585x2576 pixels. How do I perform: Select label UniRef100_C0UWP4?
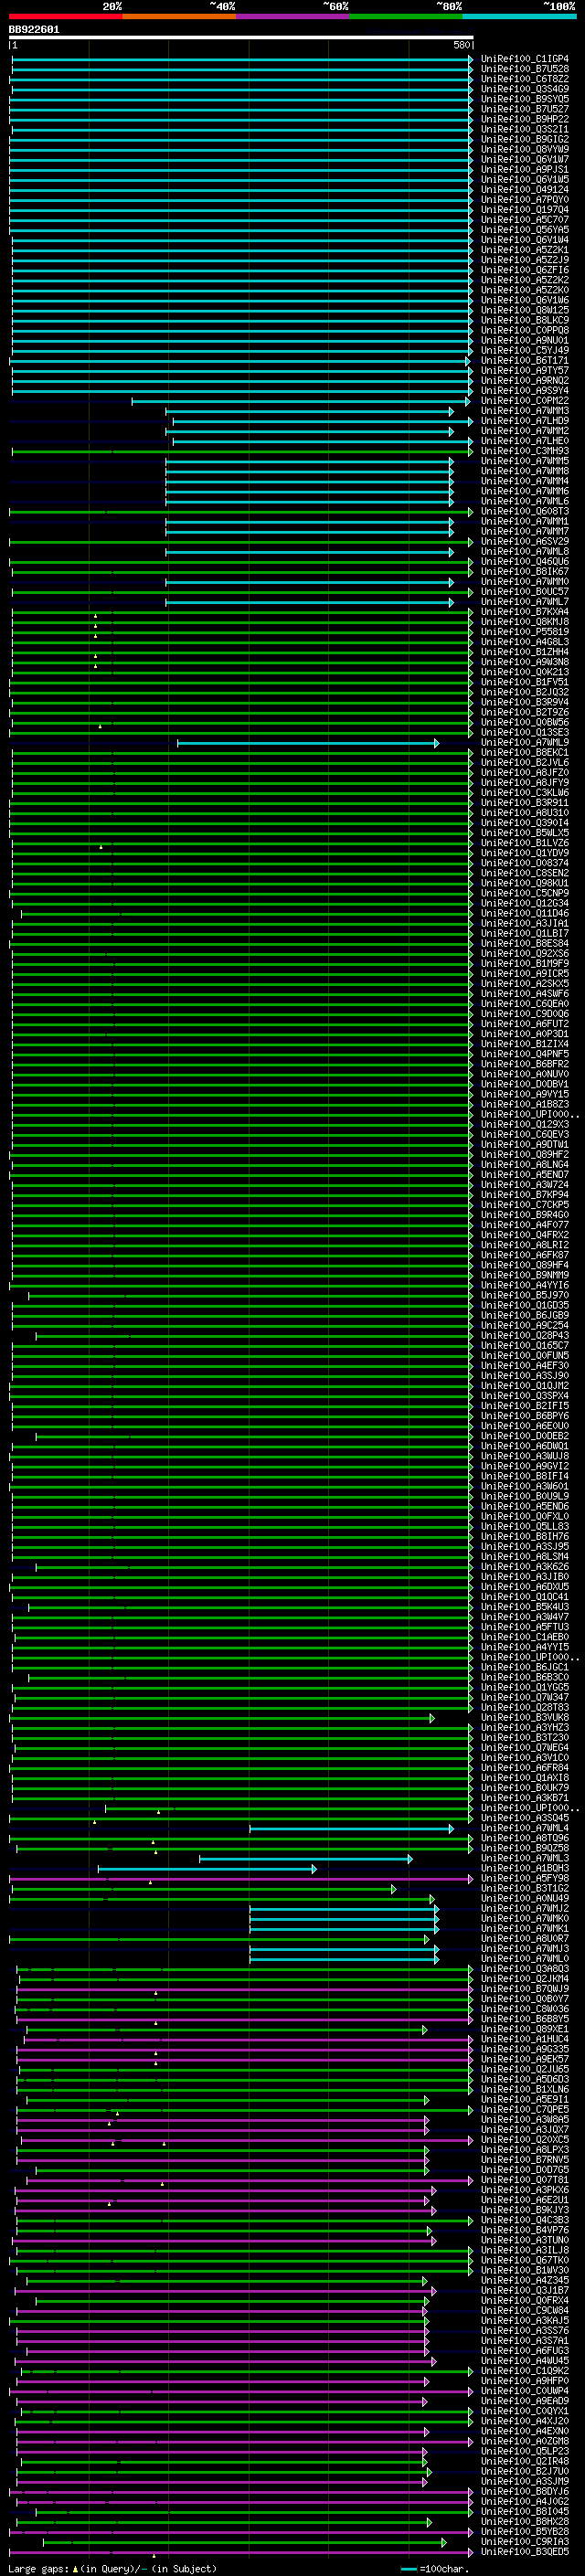click(524, 2392)
